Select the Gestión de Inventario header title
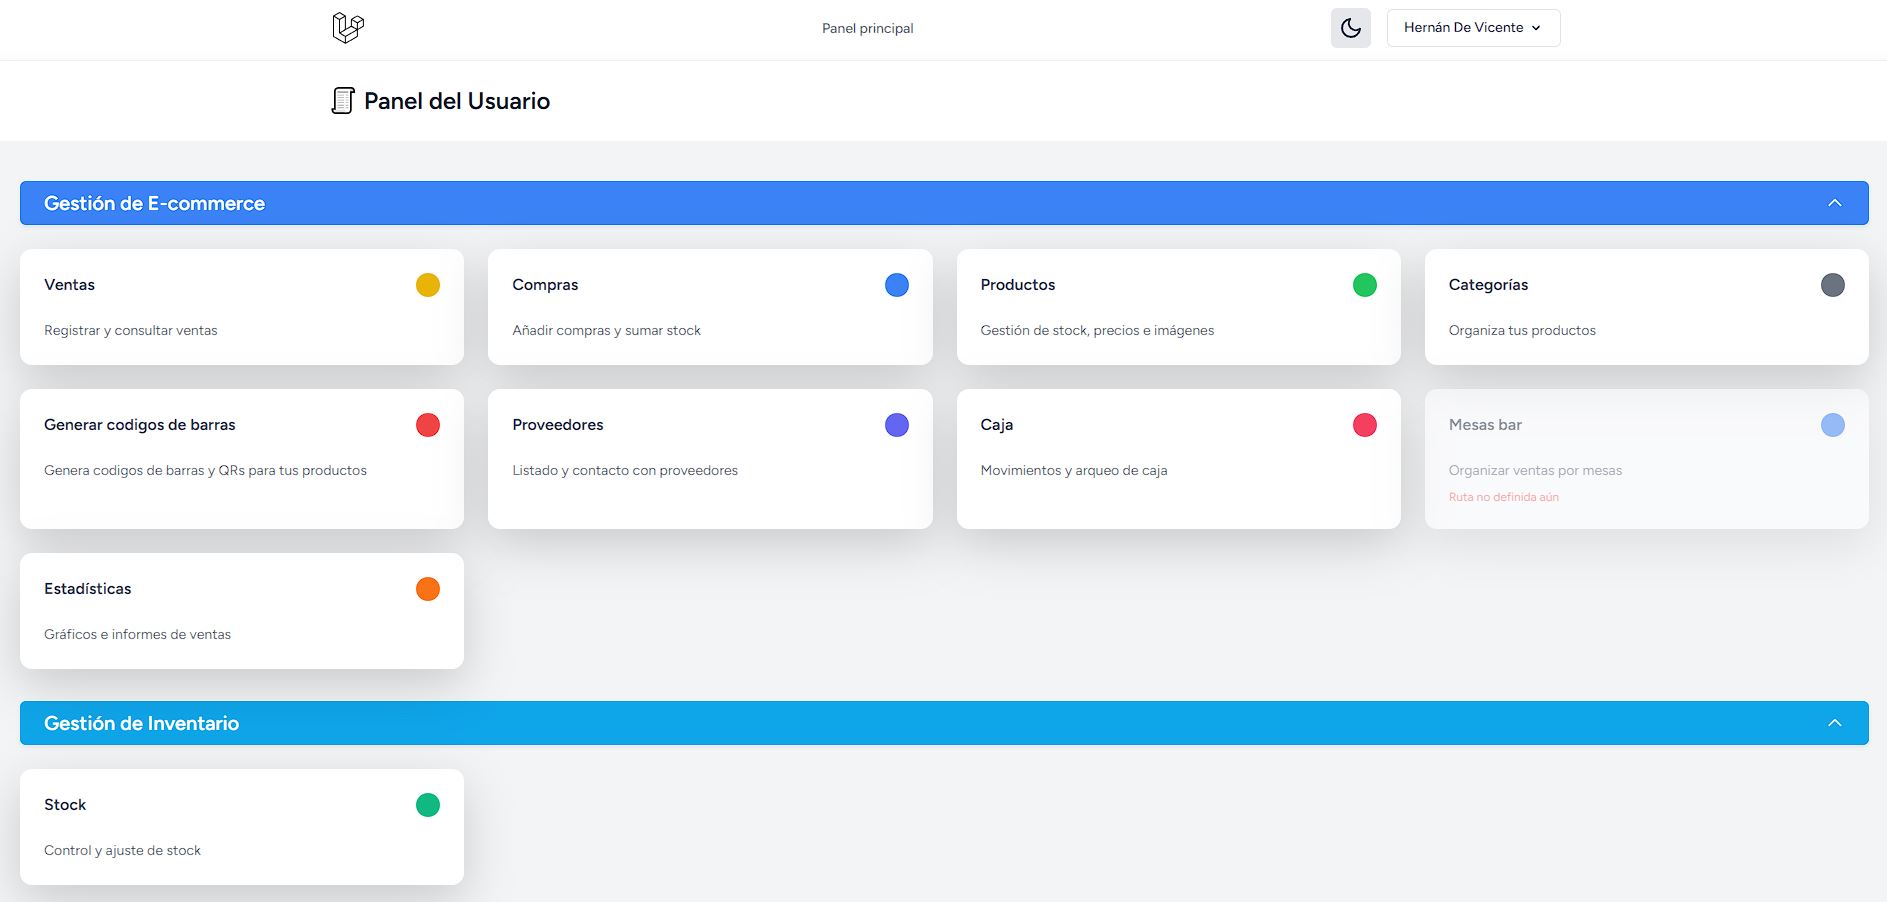 [x=141, y=723]
